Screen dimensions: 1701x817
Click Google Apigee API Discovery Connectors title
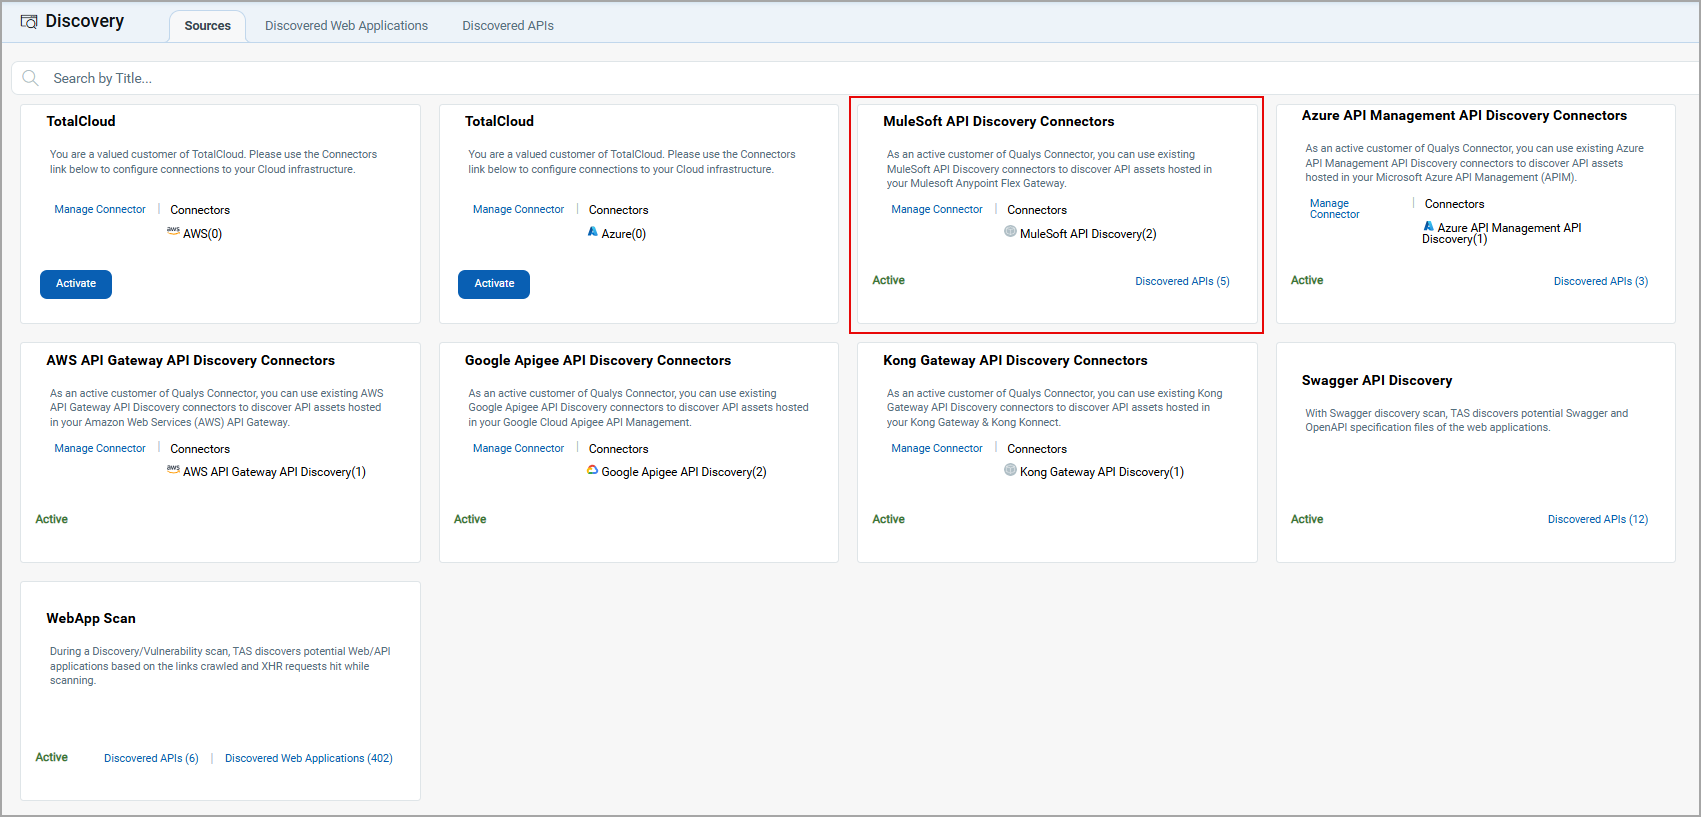(x=598, y=361)
